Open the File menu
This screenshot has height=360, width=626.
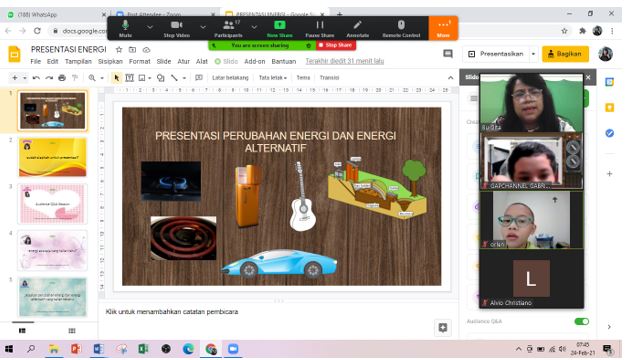click(x=36, y=61)
